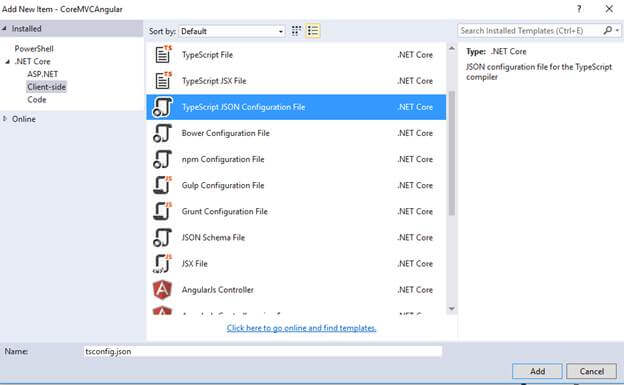The height and width of the screenshot is (385, 624).
Task: Click the Online tree label
Action: pyautogui.click(x=23, y=119)
